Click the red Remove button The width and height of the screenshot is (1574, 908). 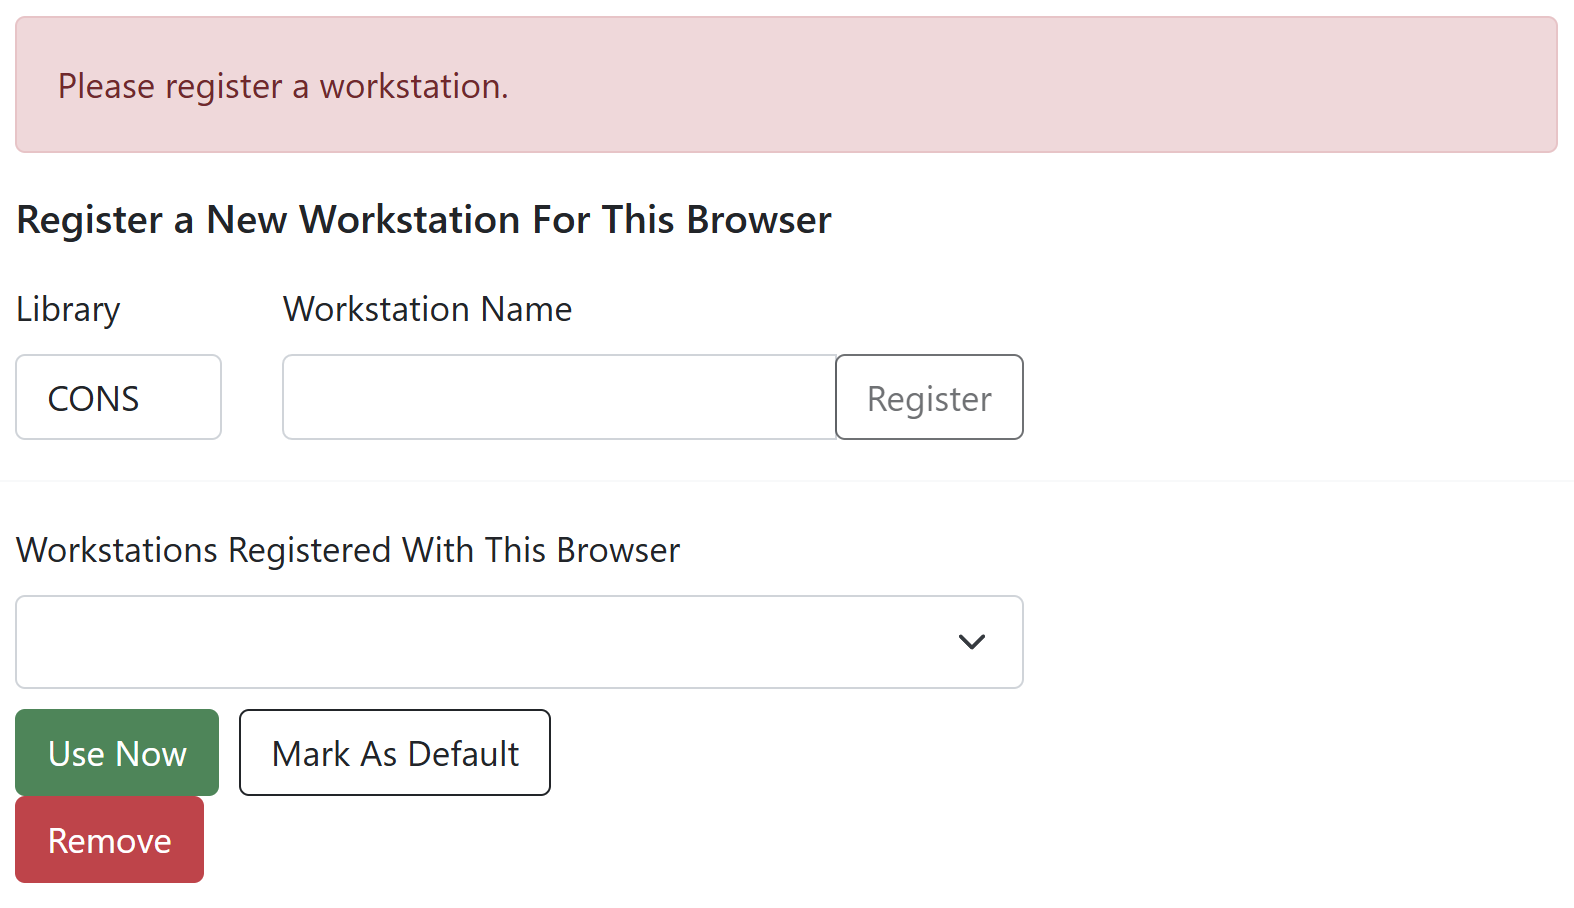[x=109, y=840]
